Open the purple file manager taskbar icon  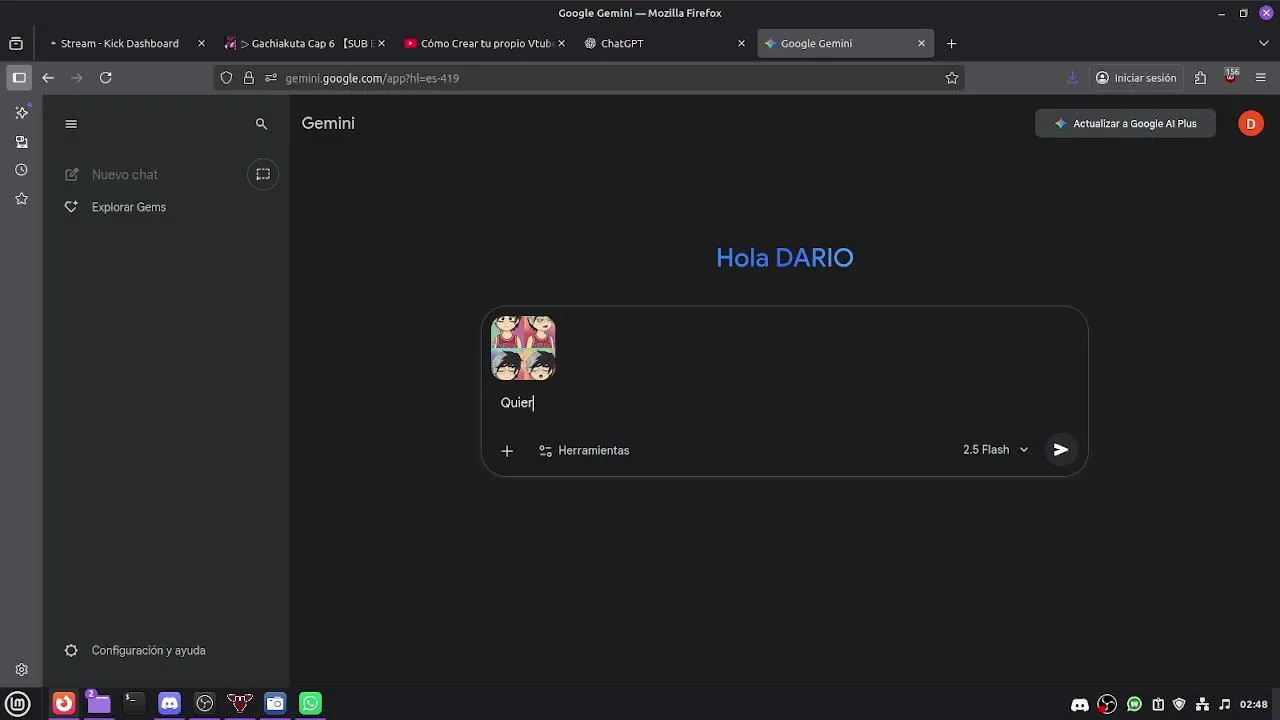(x=98, y=704)
